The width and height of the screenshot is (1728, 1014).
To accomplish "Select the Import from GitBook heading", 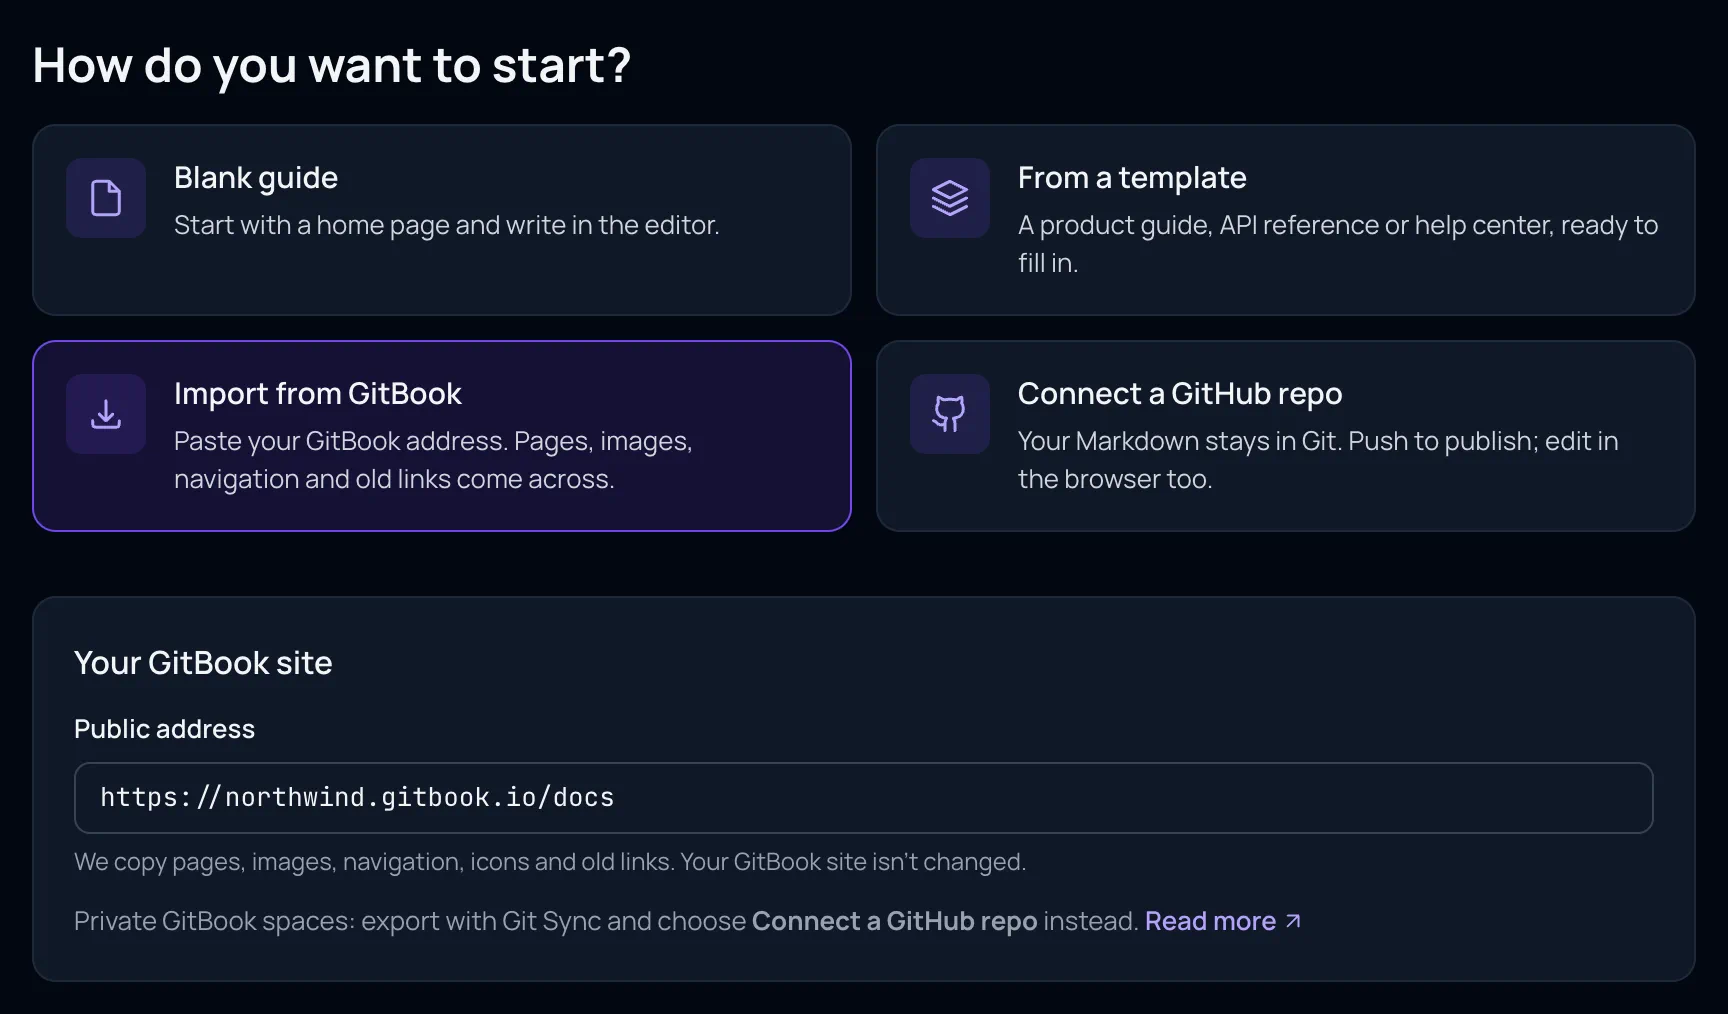I will 318,394.
